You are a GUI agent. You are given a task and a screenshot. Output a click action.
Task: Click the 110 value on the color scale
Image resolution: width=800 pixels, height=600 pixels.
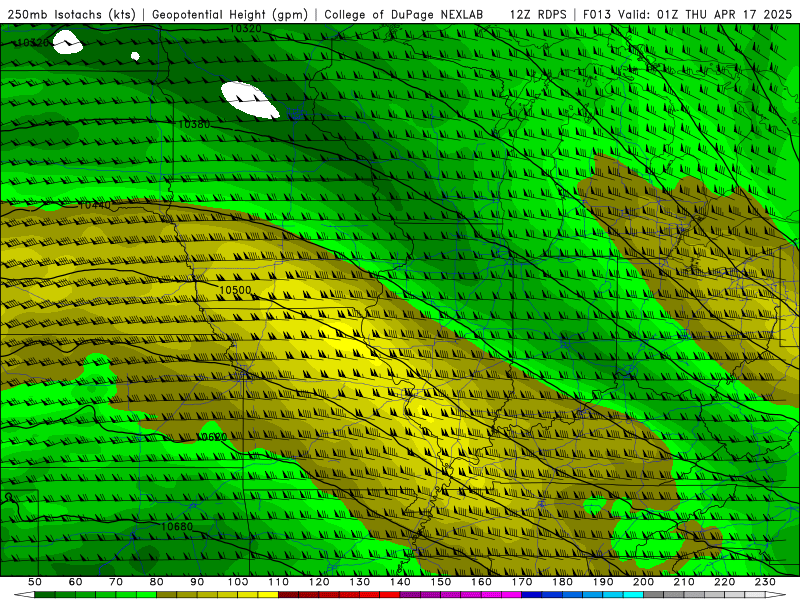coord(278,582)
